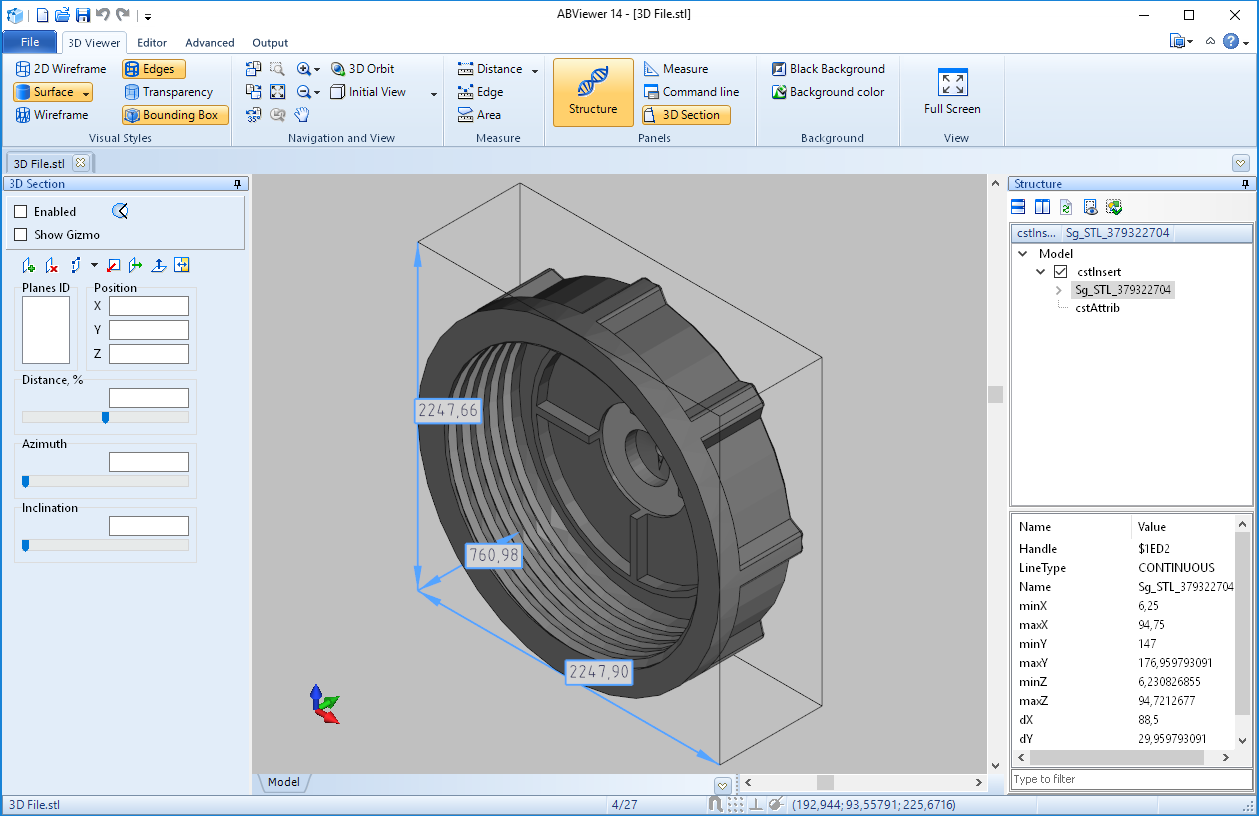Viewport: 1259px width, 816px height.
Task: Open the File menu
Action: (30, 42)
